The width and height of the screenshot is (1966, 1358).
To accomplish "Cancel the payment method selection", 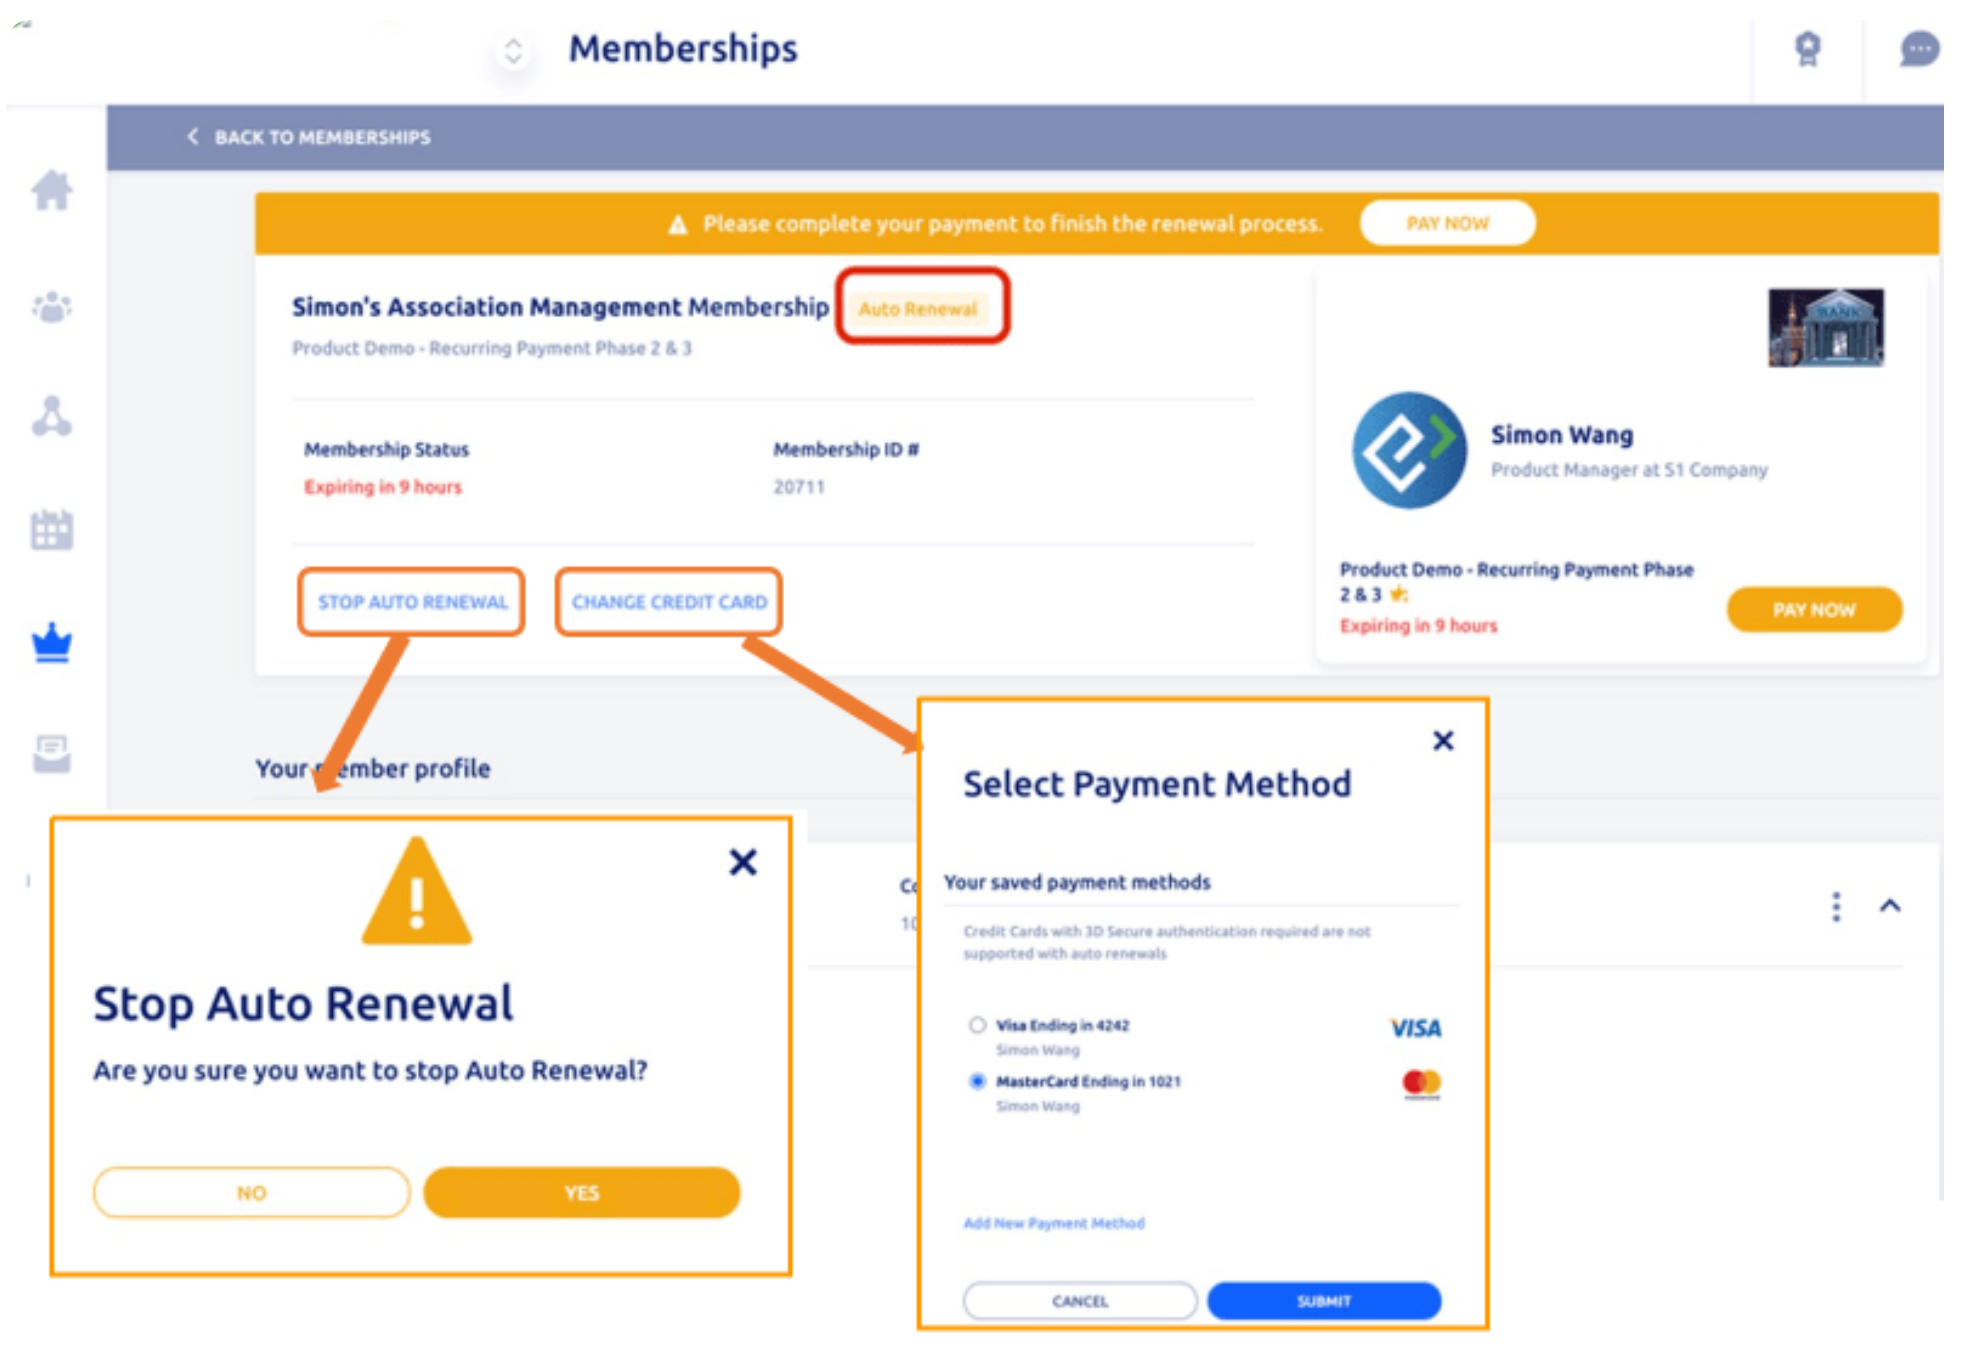I will pos(1080,1301).
